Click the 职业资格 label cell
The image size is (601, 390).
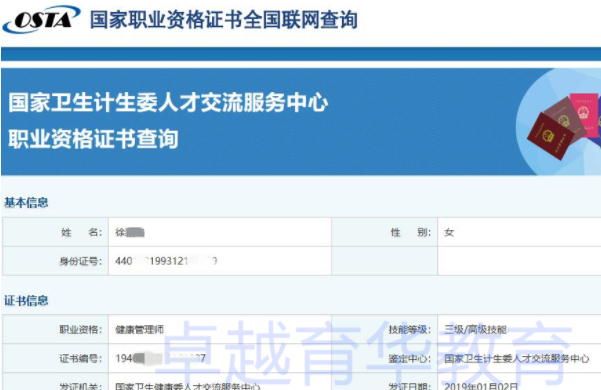tap(56, 329)
